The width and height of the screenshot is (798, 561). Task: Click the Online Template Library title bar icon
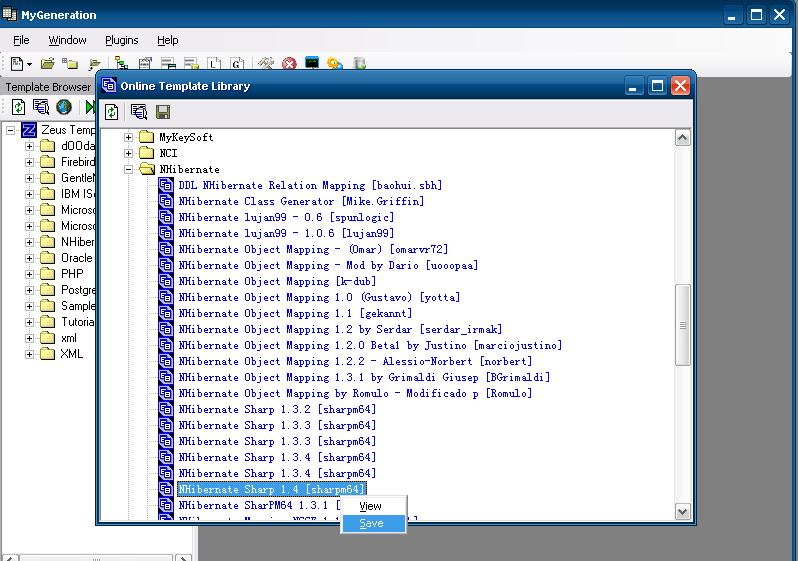108,85
